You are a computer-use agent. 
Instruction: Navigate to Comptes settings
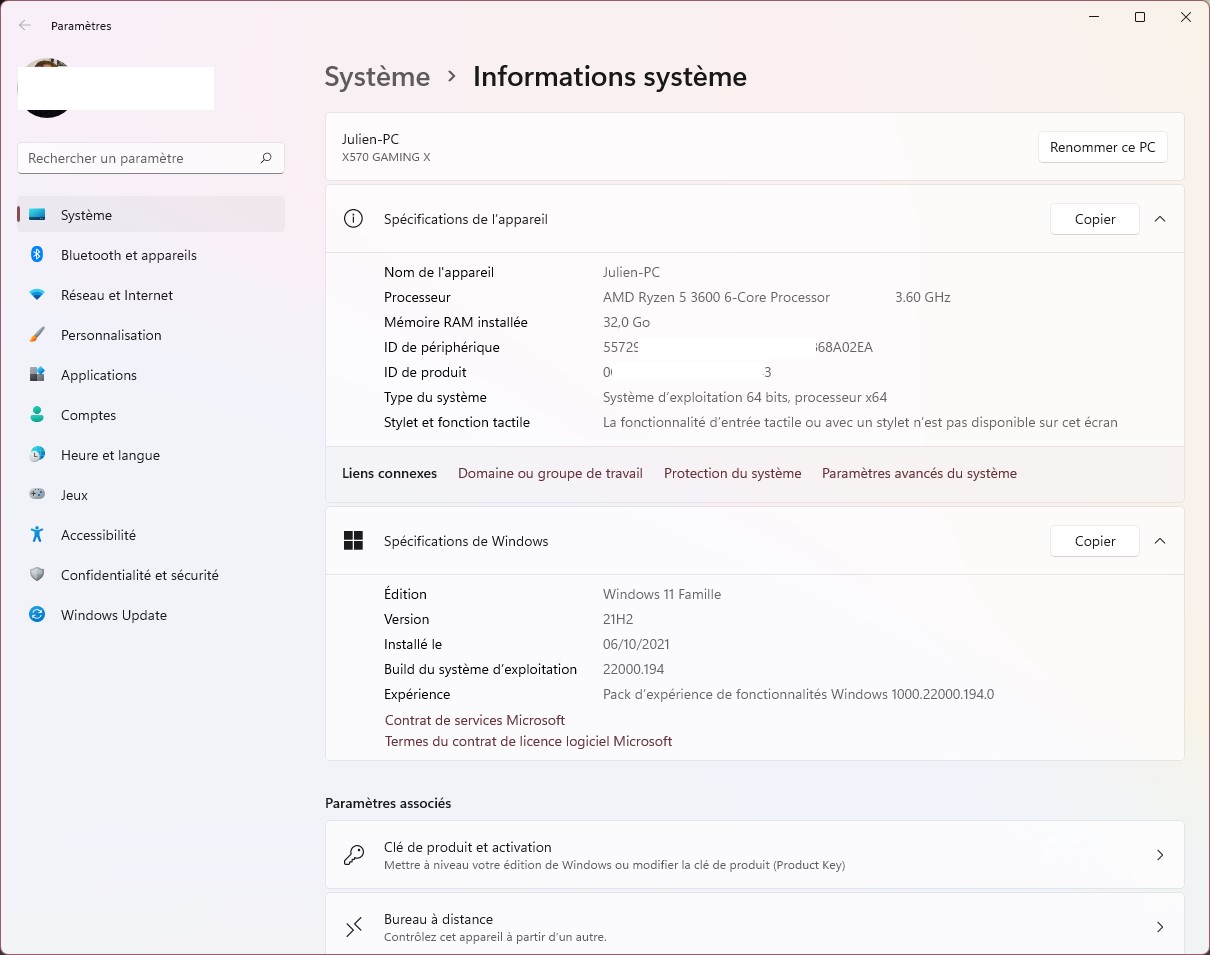151,415
